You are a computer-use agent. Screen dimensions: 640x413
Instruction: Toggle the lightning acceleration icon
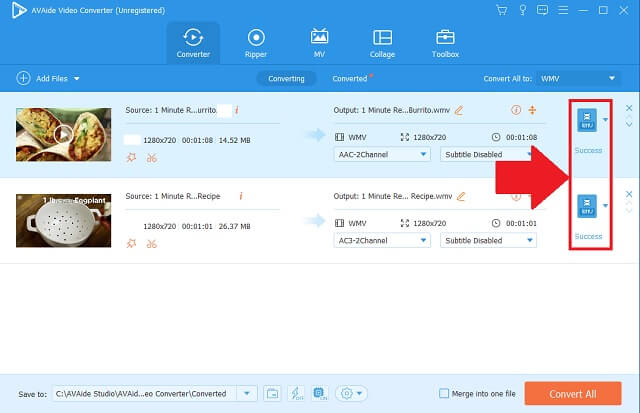tap(296, 393)
